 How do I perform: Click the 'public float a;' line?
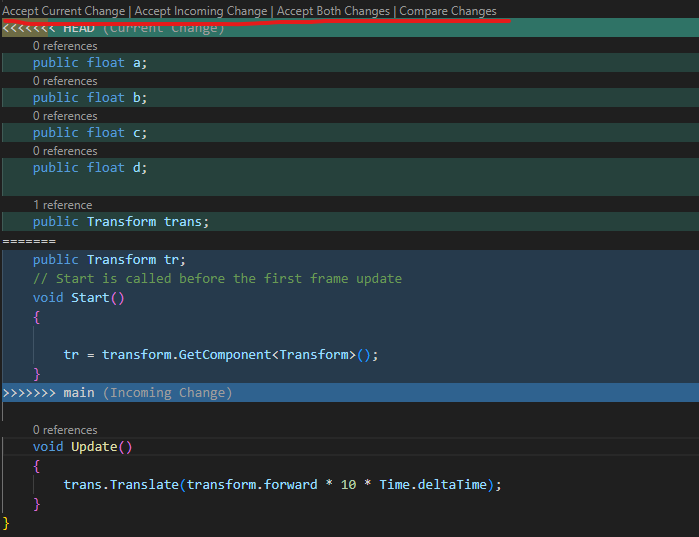[350, 62]
